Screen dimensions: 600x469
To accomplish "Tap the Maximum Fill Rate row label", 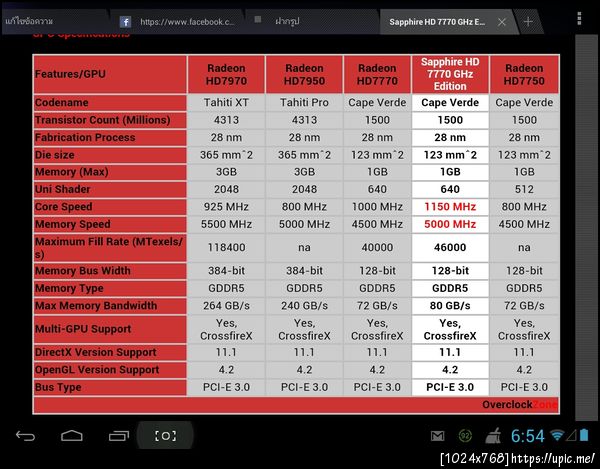I will coord(110,248).
